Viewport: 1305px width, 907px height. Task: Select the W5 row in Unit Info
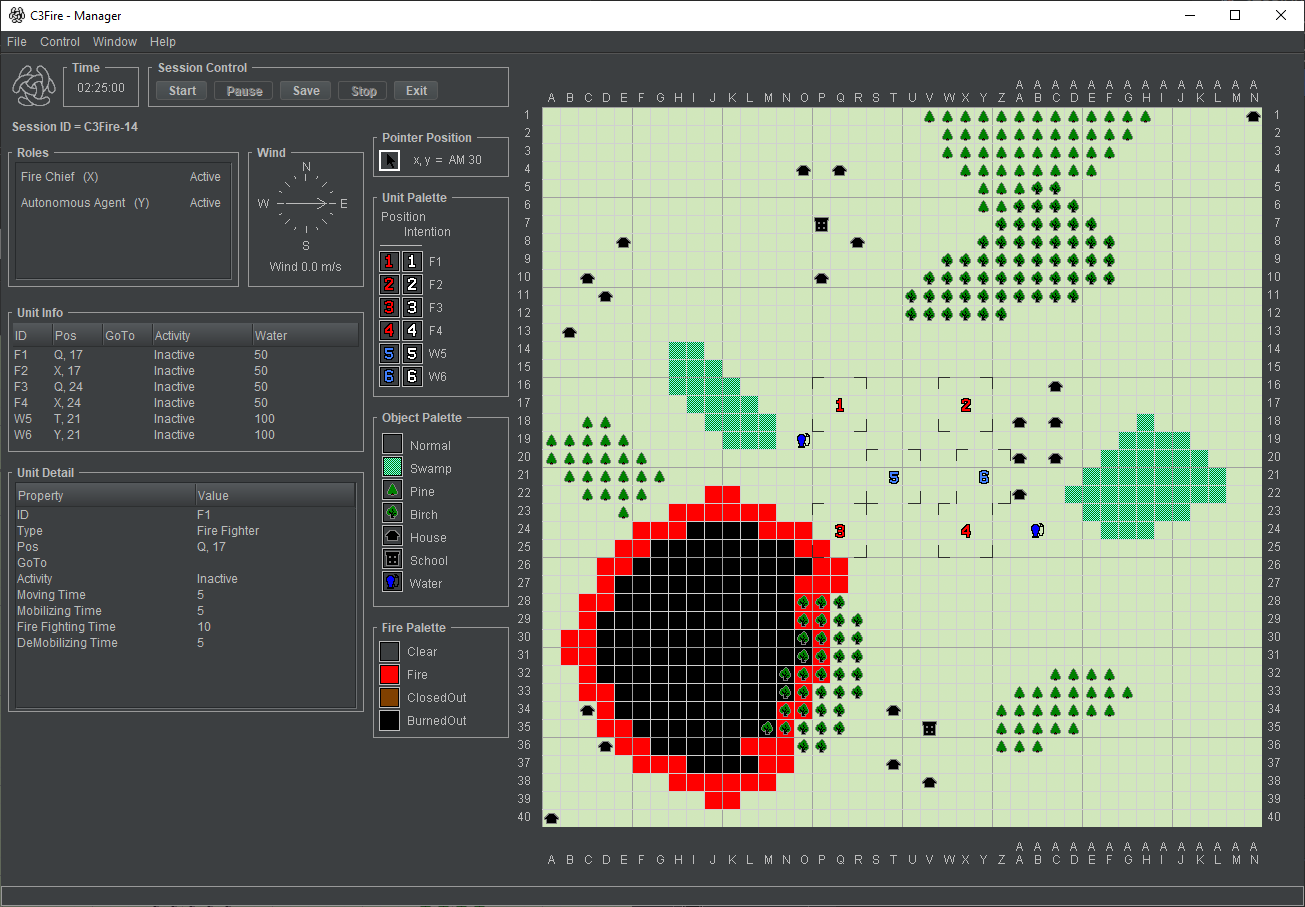pyautogui.click(x=185, y=419)
